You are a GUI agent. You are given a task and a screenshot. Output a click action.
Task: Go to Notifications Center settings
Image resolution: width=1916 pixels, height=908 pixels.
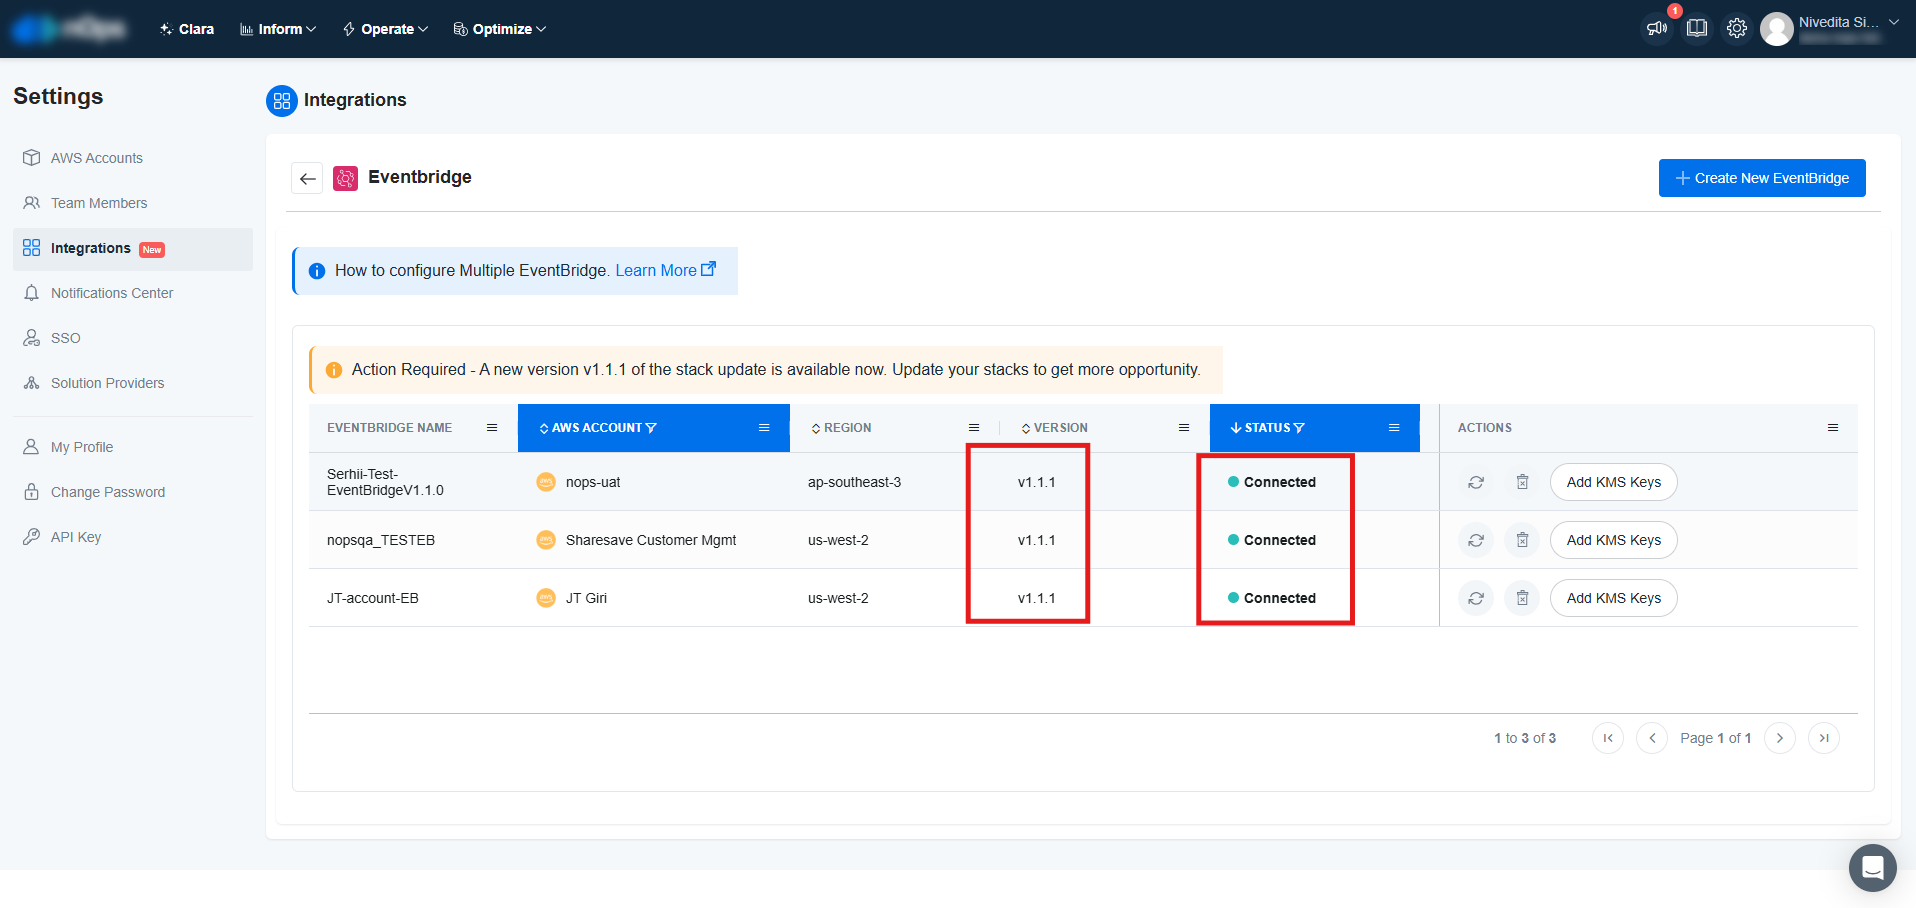tap(111, 293)
